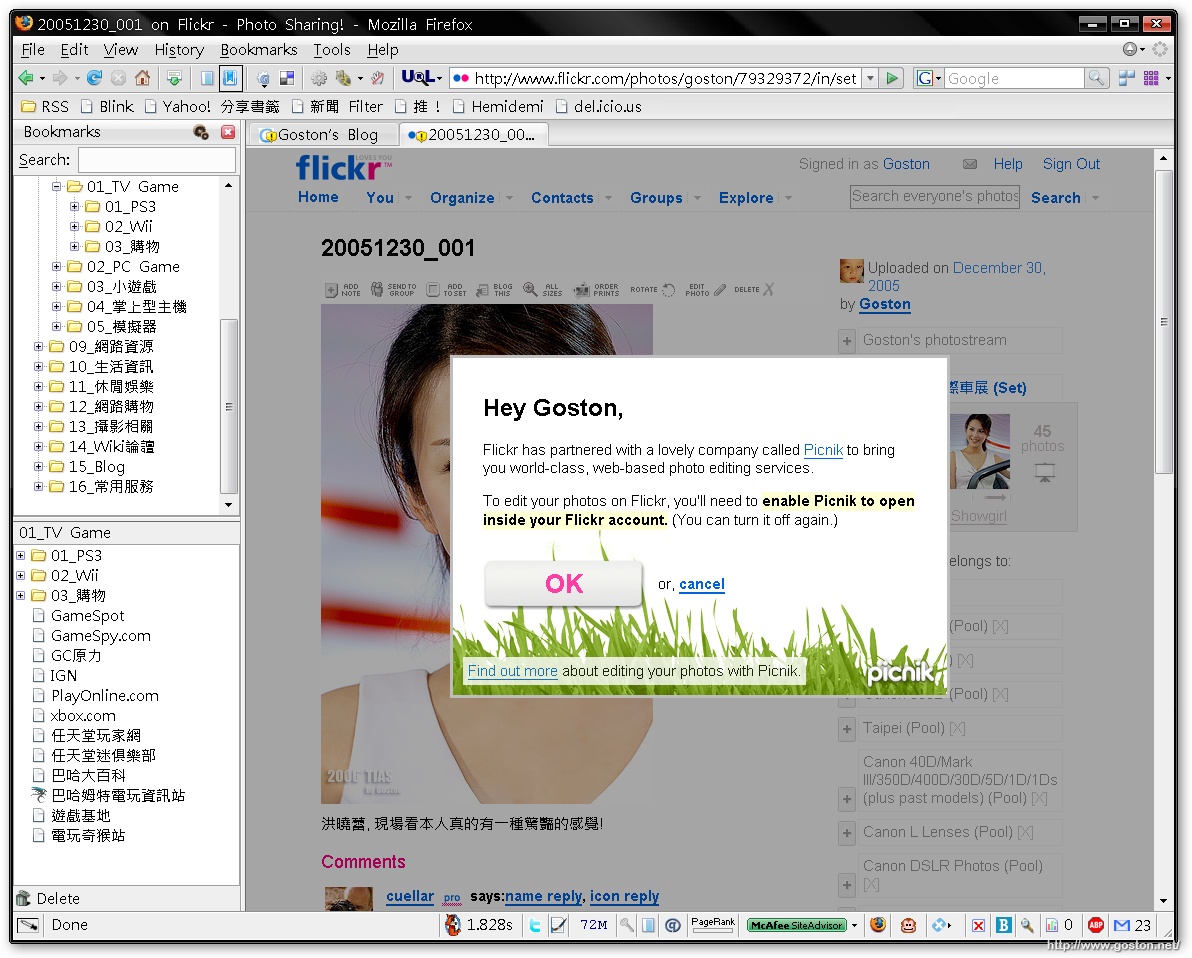Open the RSS bookmark folder on the toolbar
Viewport: 1192px width, 958px height.
tap(45, 106)
